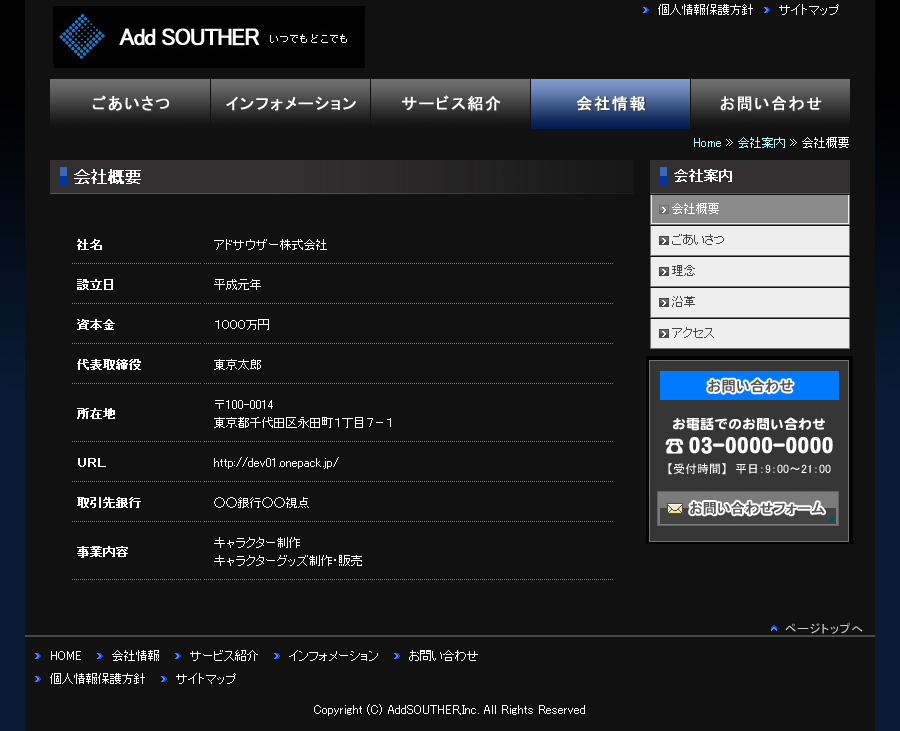Open the インフォメーション navigation tab
This screenshot has width=900, height=731.
pyautogui.click(x=290, y=104)
